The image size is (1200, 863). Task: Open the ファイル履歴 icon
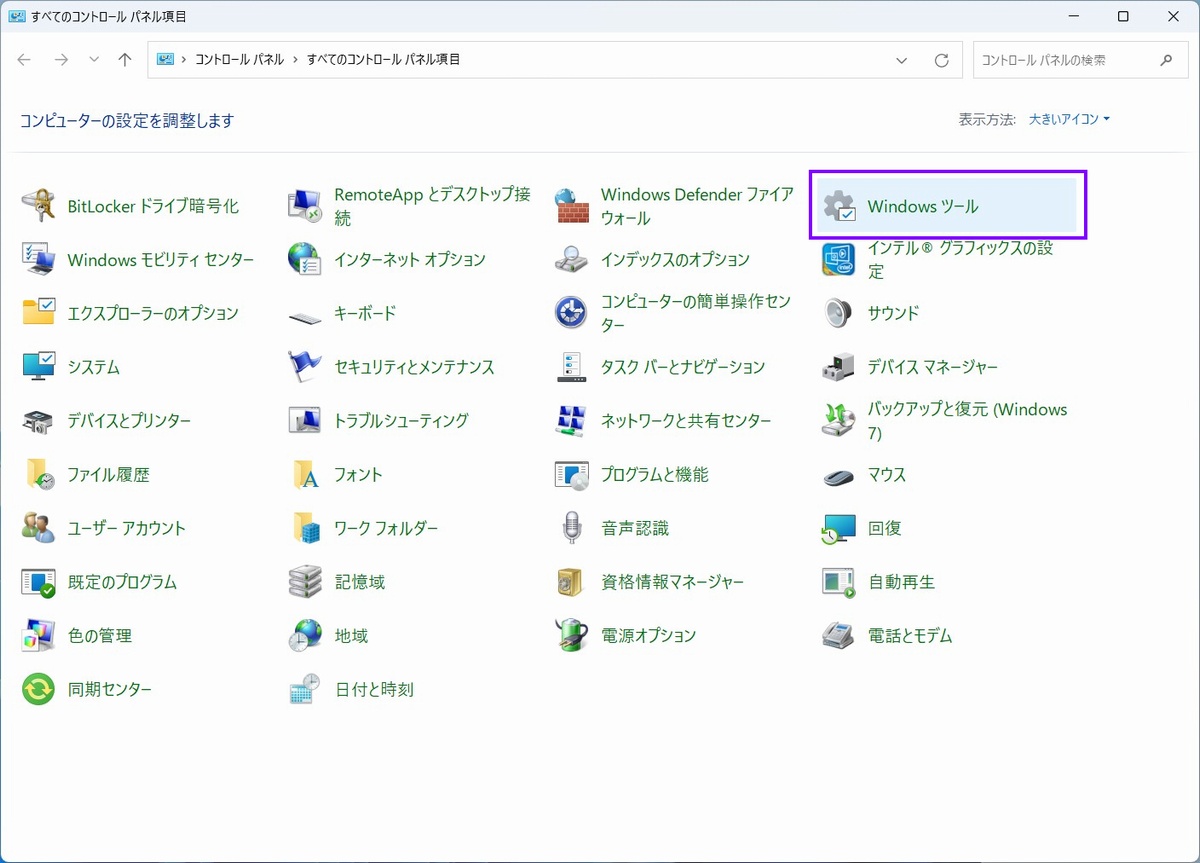(38, 475)
